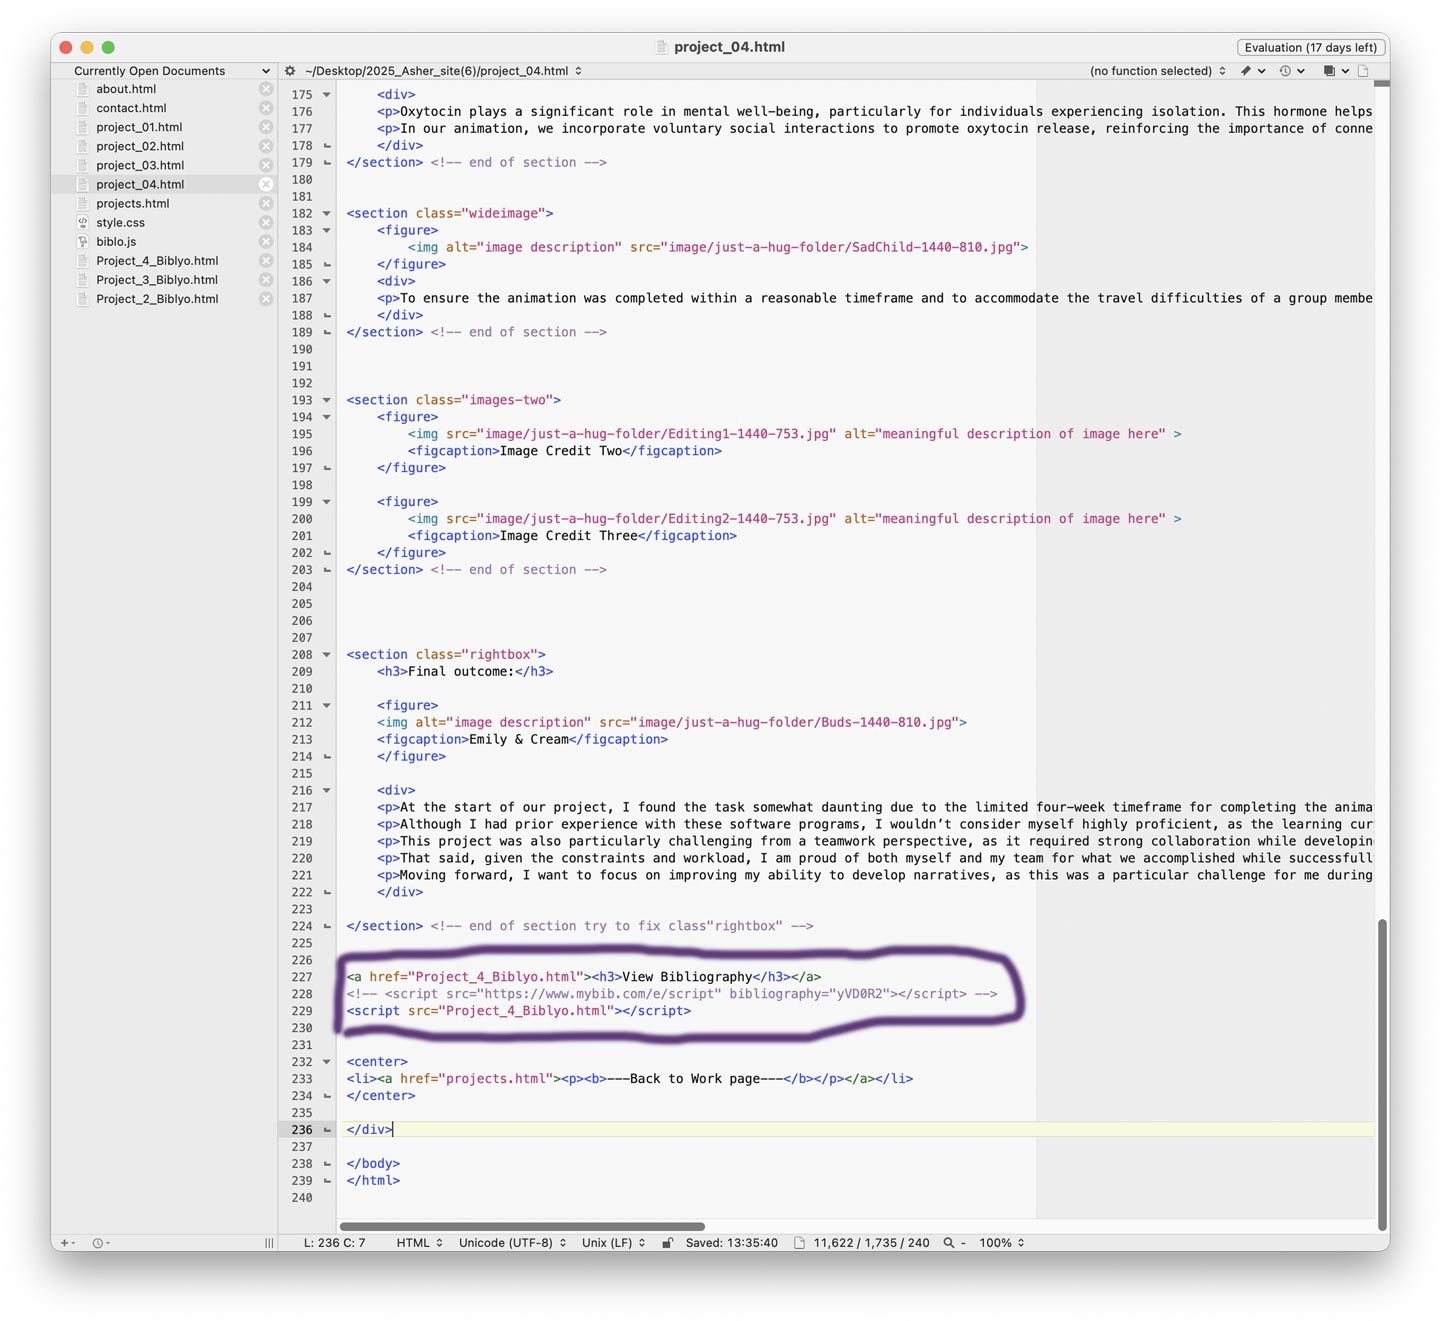The image size is (1440, 1321).
Task: Change the Unicode (UTF-8) encoding selector
Action: point(513,1243)
